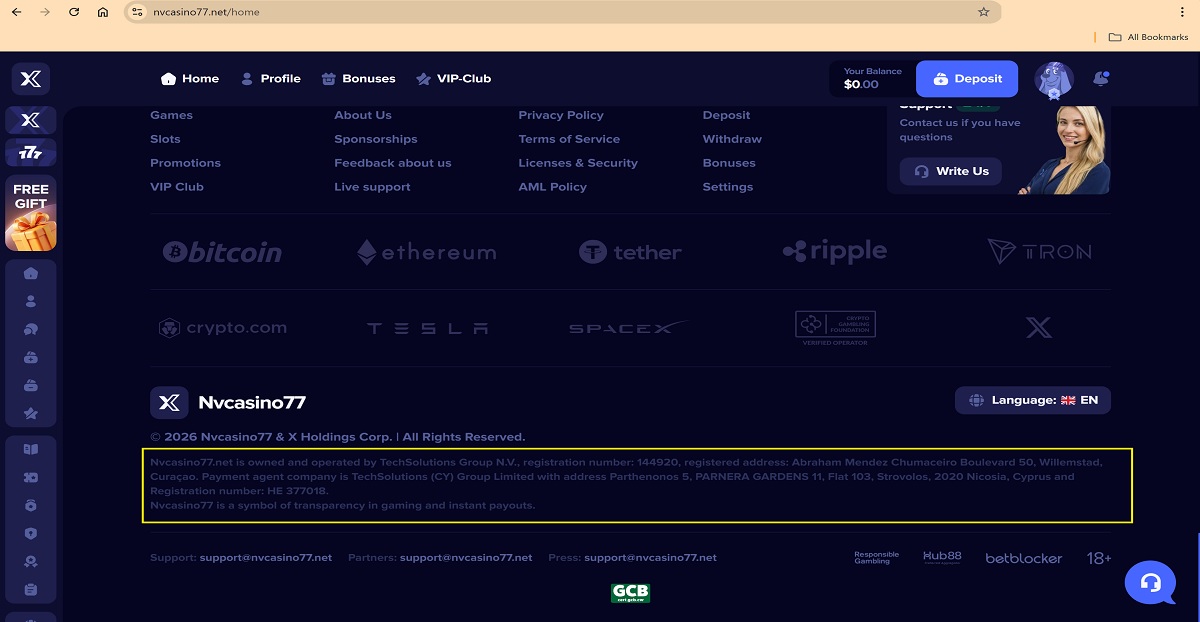Click the AML Policy footer link
Viewport: 1200px width, 622px height.
point(552,187)
